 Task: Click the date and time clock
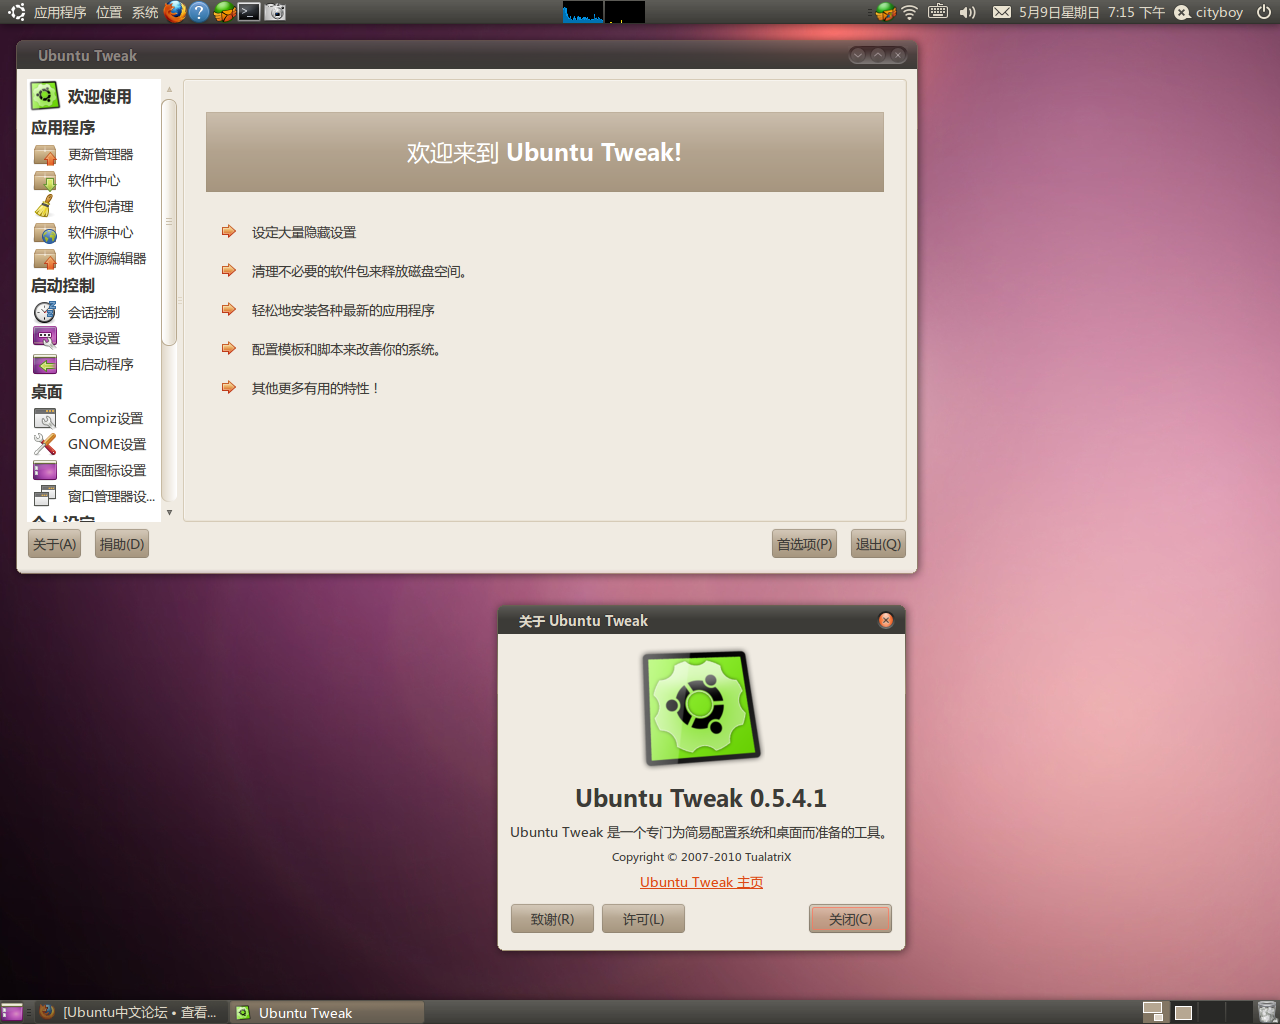pyautogui.click(x=1092, y=12)
